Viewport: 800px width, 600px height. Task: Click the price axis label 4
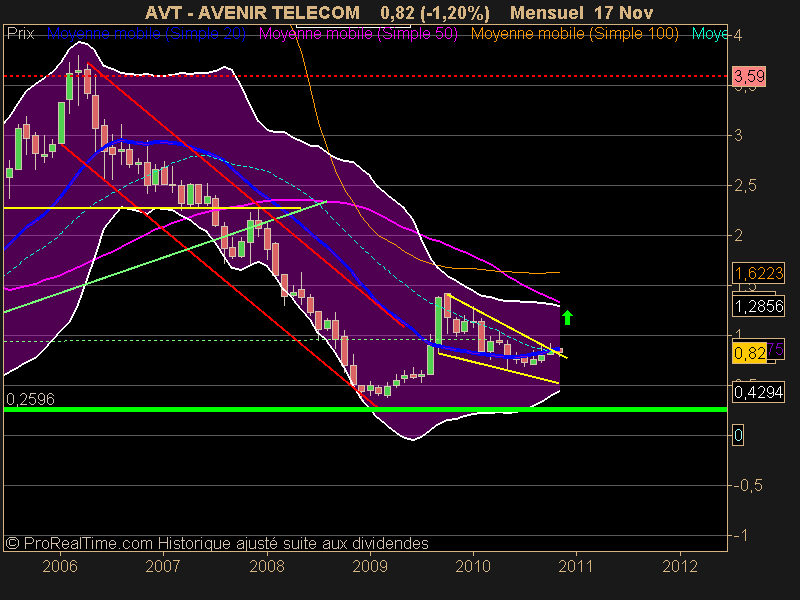point(738,35)
